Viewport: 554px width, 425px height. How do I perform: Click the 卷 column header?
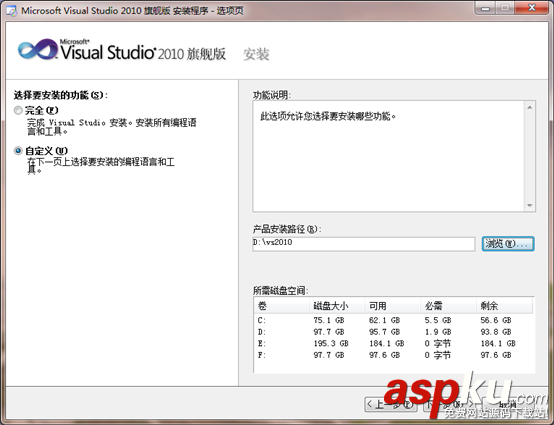(x=282, y=306)
